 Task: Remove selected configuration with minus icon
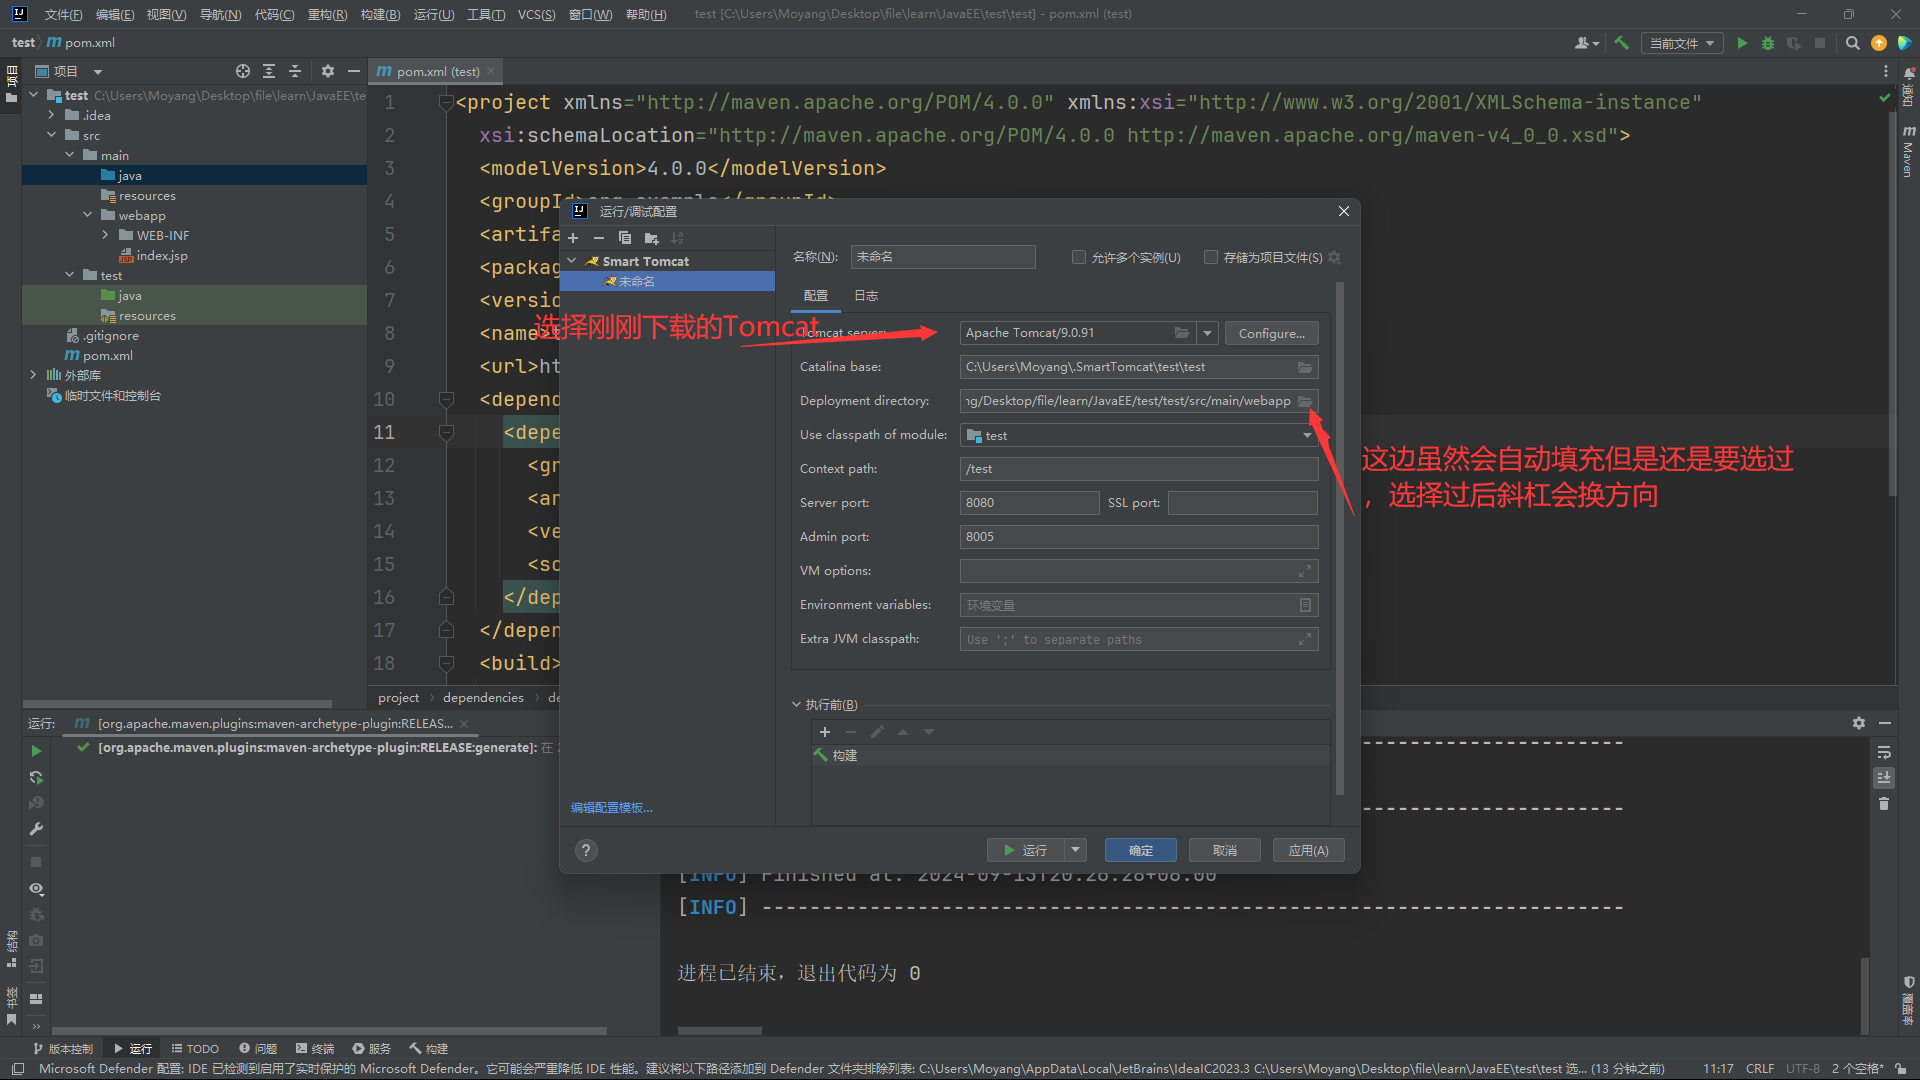tap(598, 238)
